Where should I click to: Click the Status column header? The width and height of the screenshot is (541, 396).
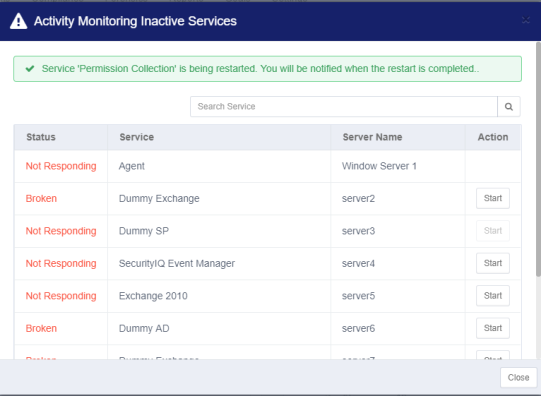pyautogui.click(x=41, y=137)
